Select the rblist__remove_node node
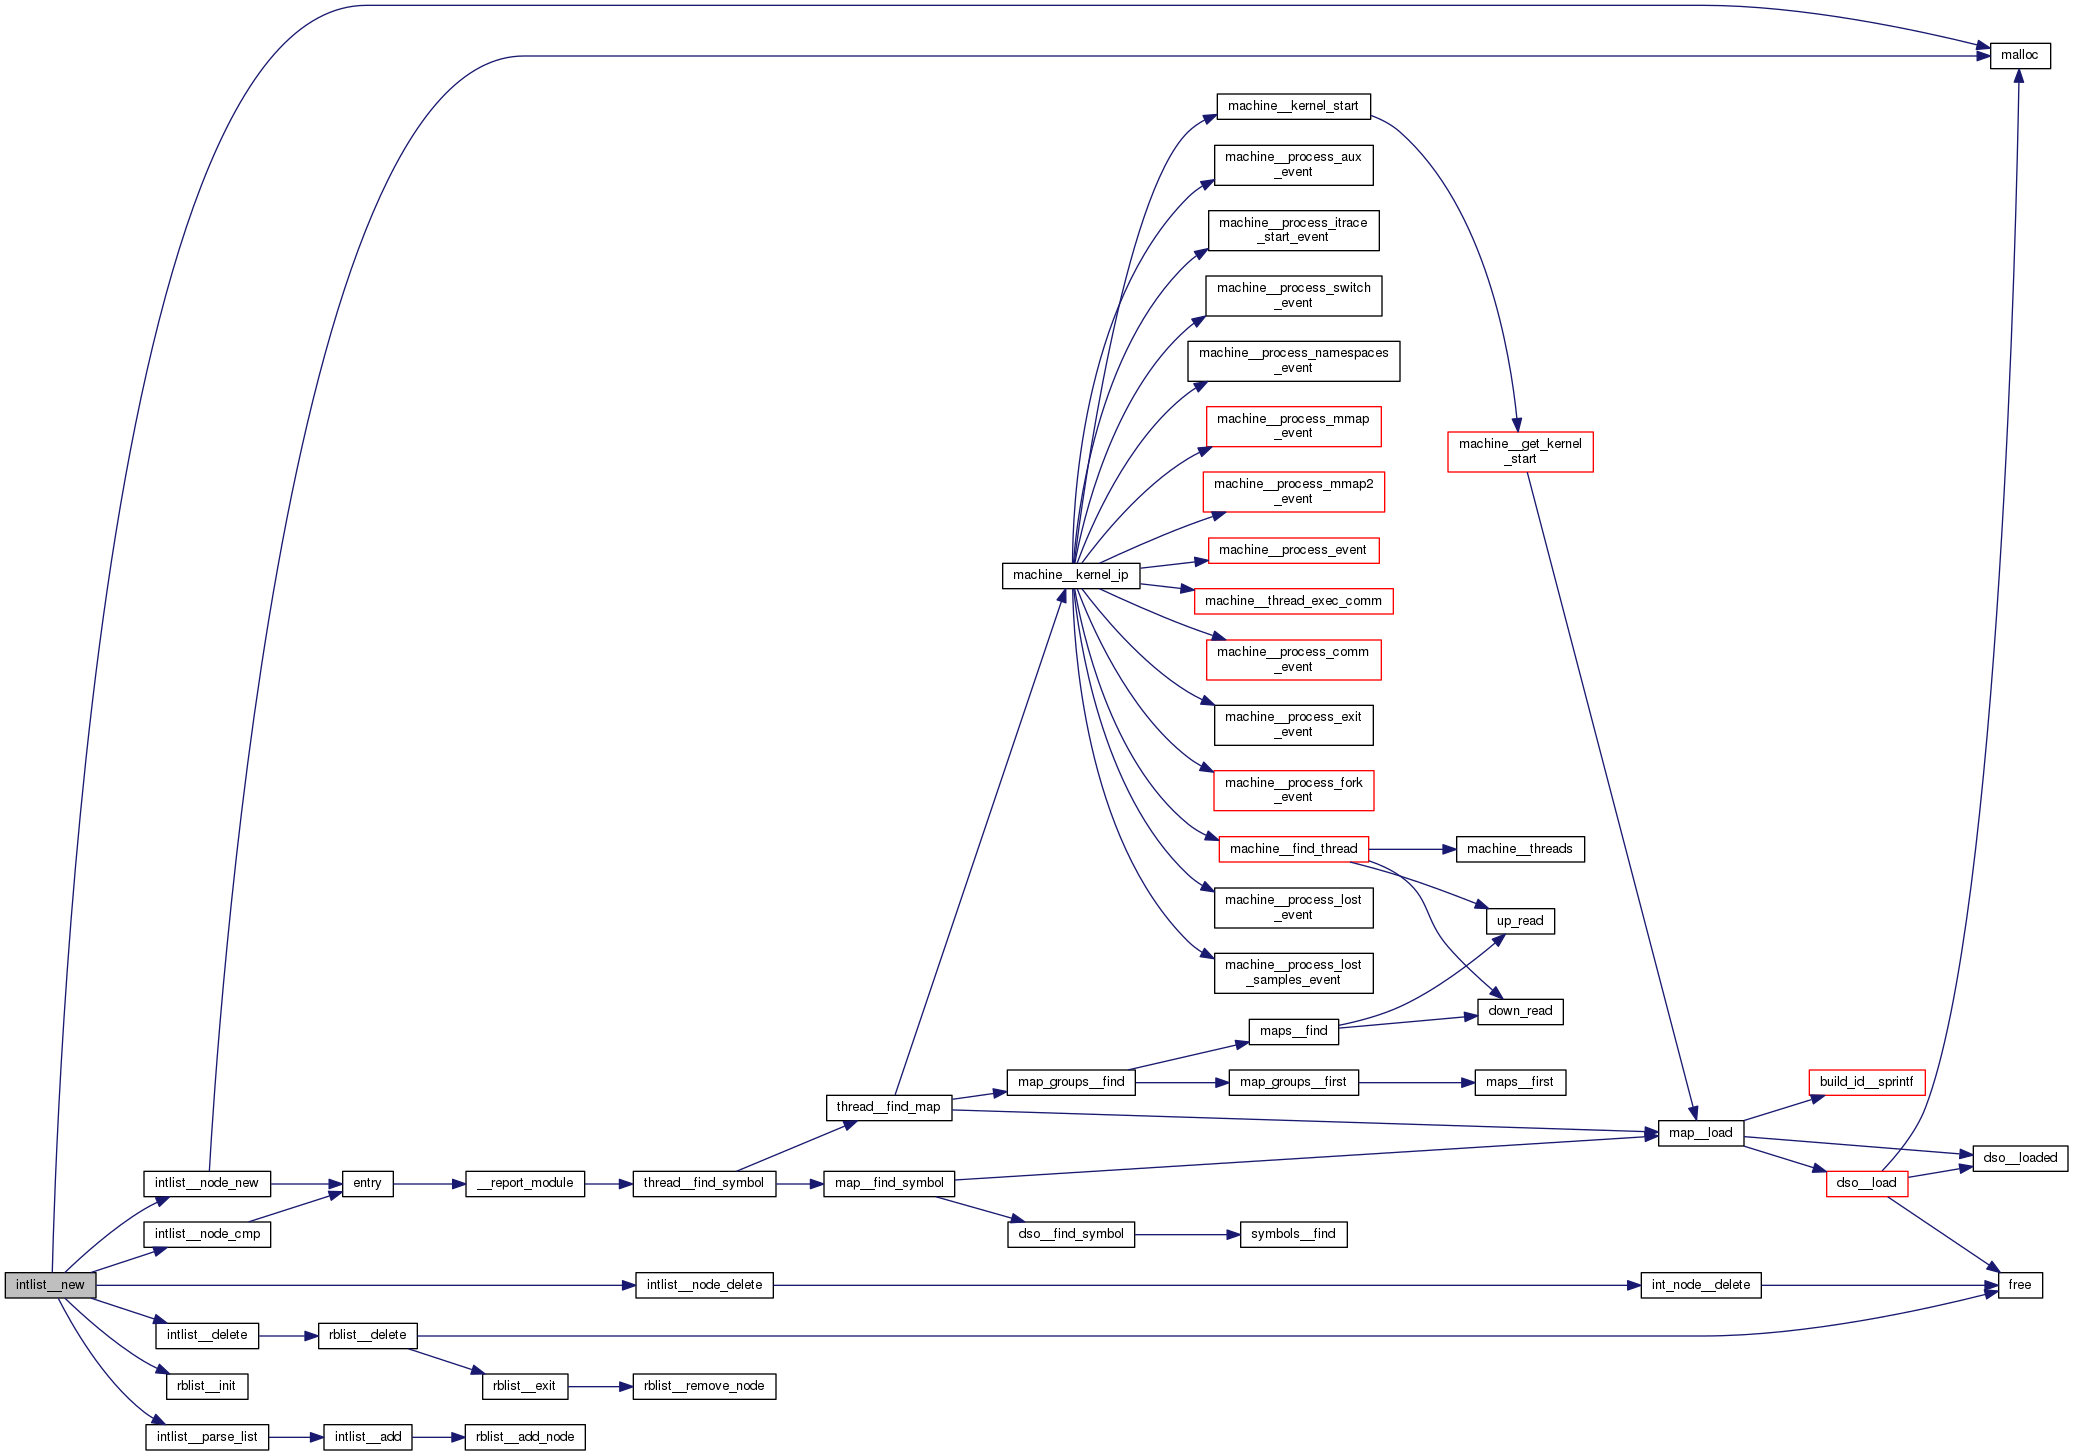Image resolution: width=2073 pixels, height=1456 pixels. click(704, 1386)
